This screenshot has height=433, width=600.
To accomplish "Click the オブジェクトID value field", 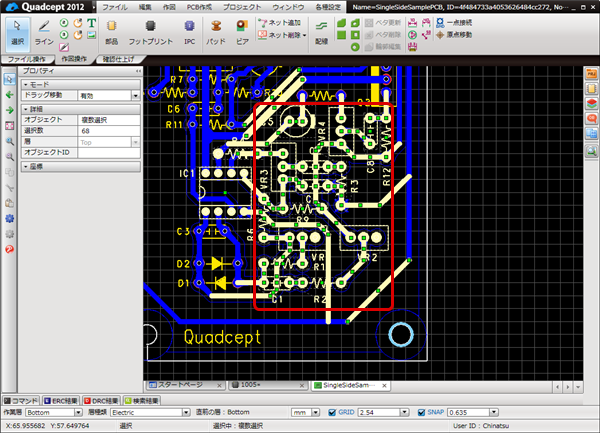I will coord(109,152).
